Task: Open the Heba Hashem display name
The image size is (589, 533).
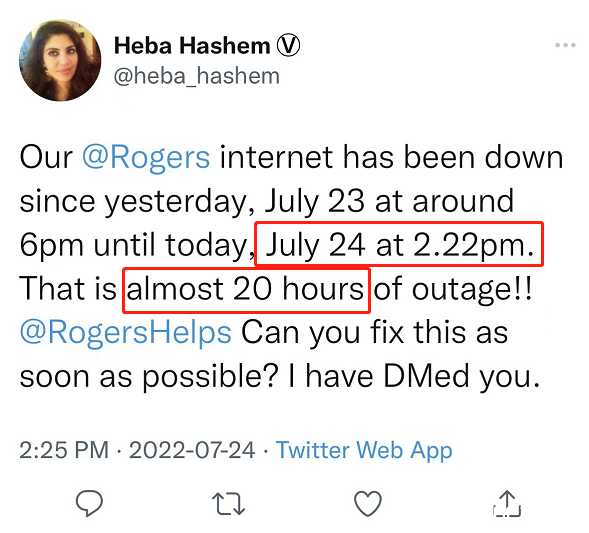Action: [x=192, y=46]
